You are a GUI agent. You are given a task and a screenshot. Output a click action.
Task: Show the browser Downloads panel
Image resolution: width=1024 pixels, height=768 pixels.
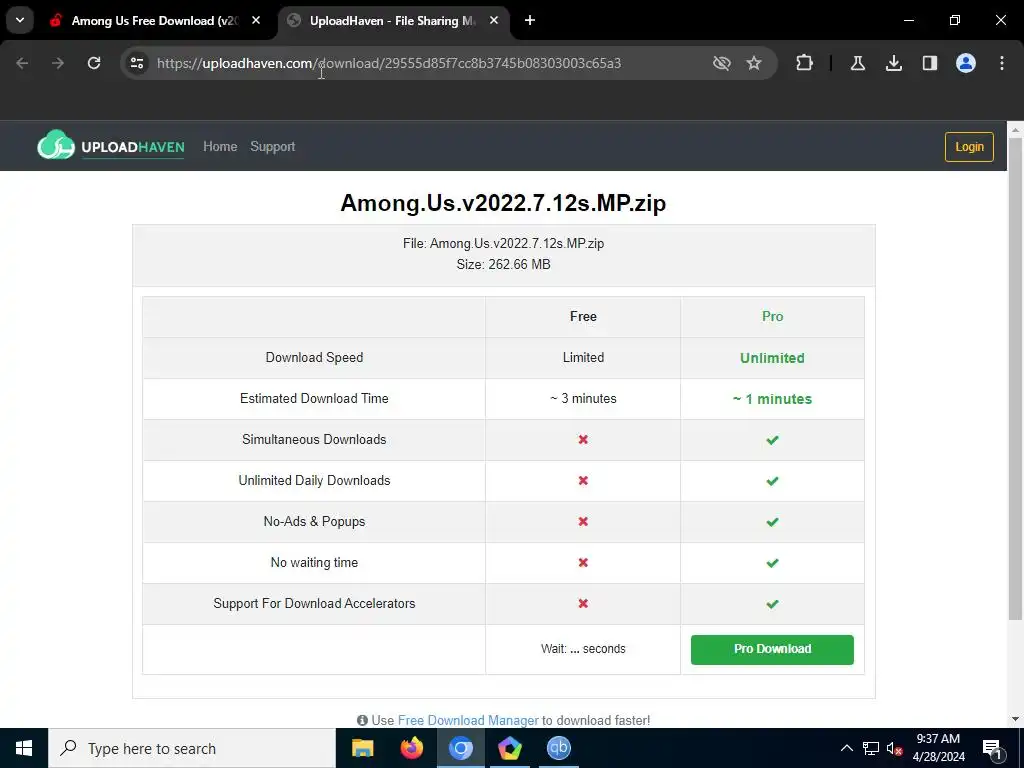(x=894, y=63)
